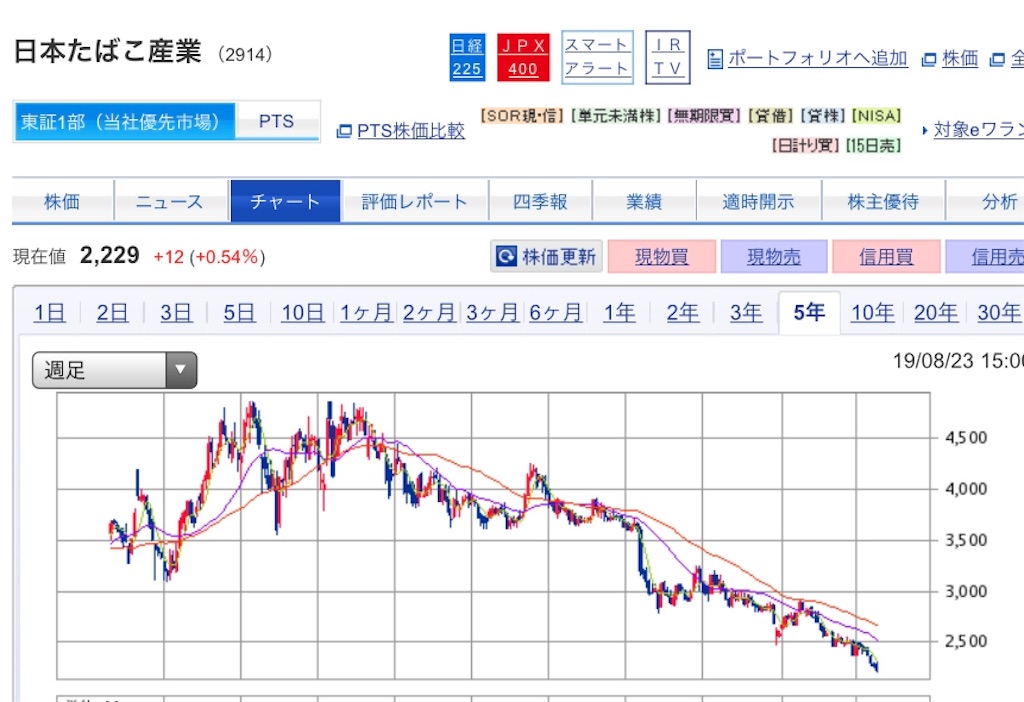This screenshot has height=702, width=1024.
Task: Select the active 5年 period tab
Action: 809,313
